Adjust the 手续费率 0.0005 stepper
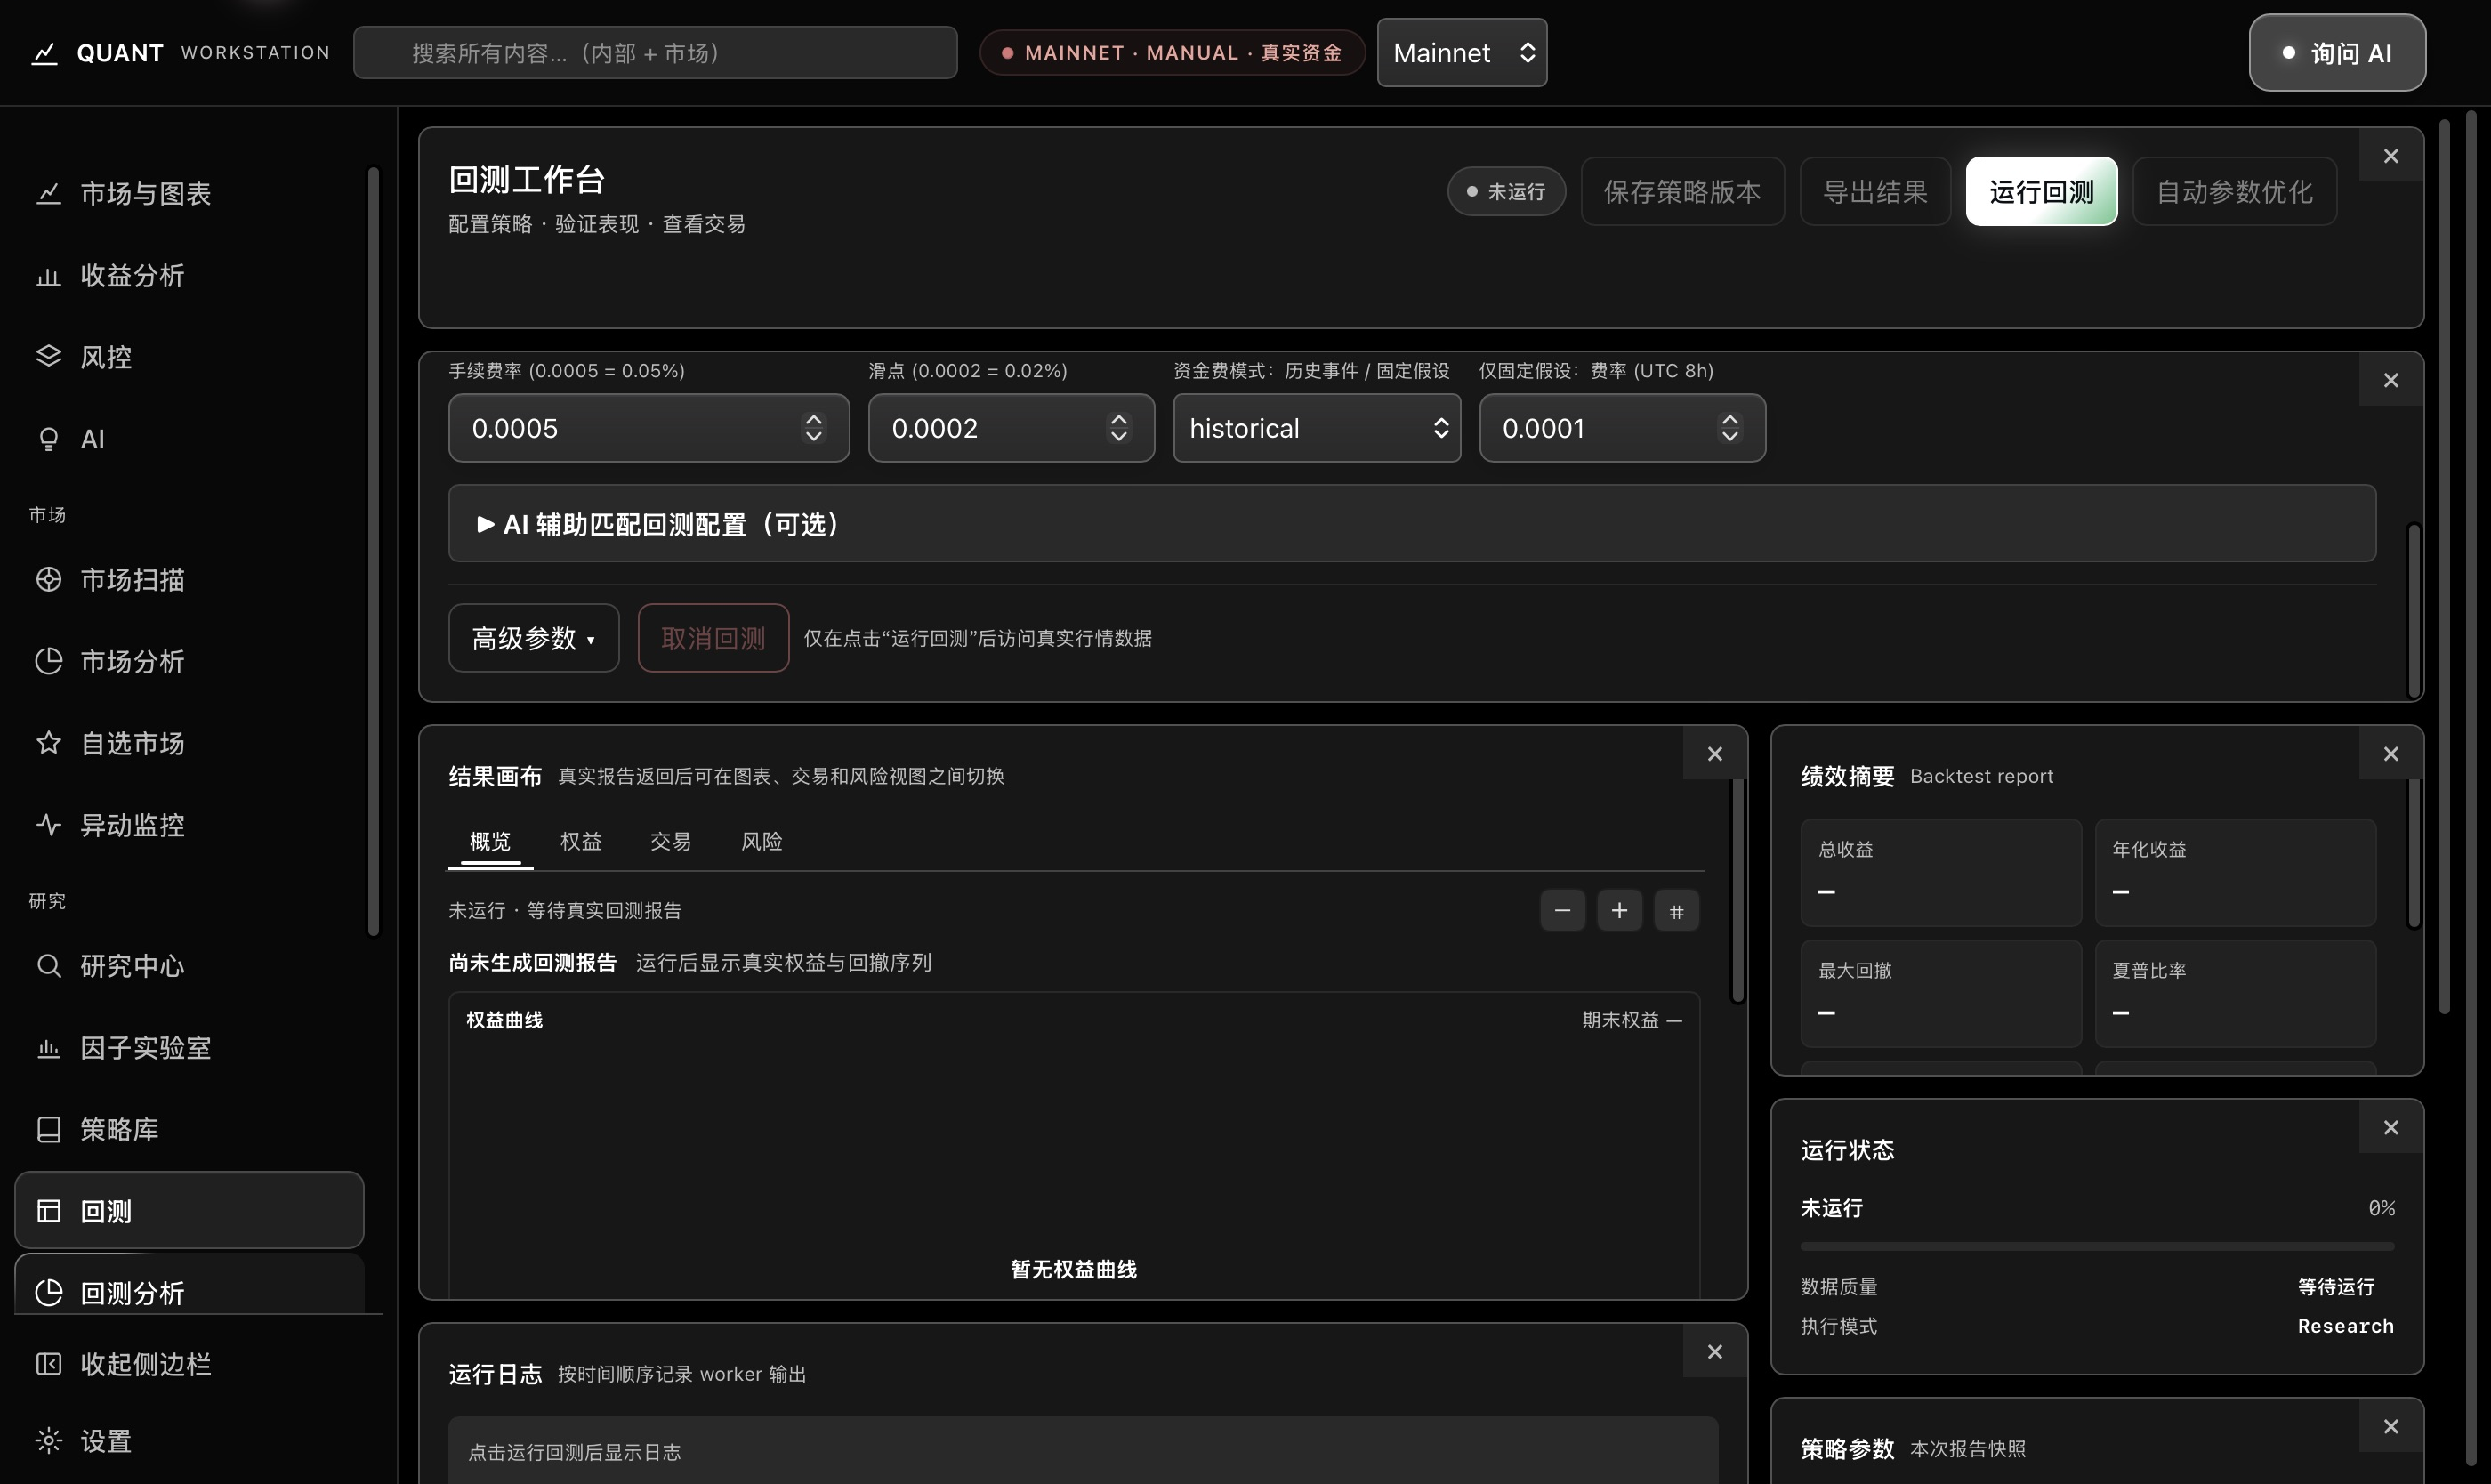Image resolution: width=2491 pixels, height=1484 pixels. pos(814,428)
